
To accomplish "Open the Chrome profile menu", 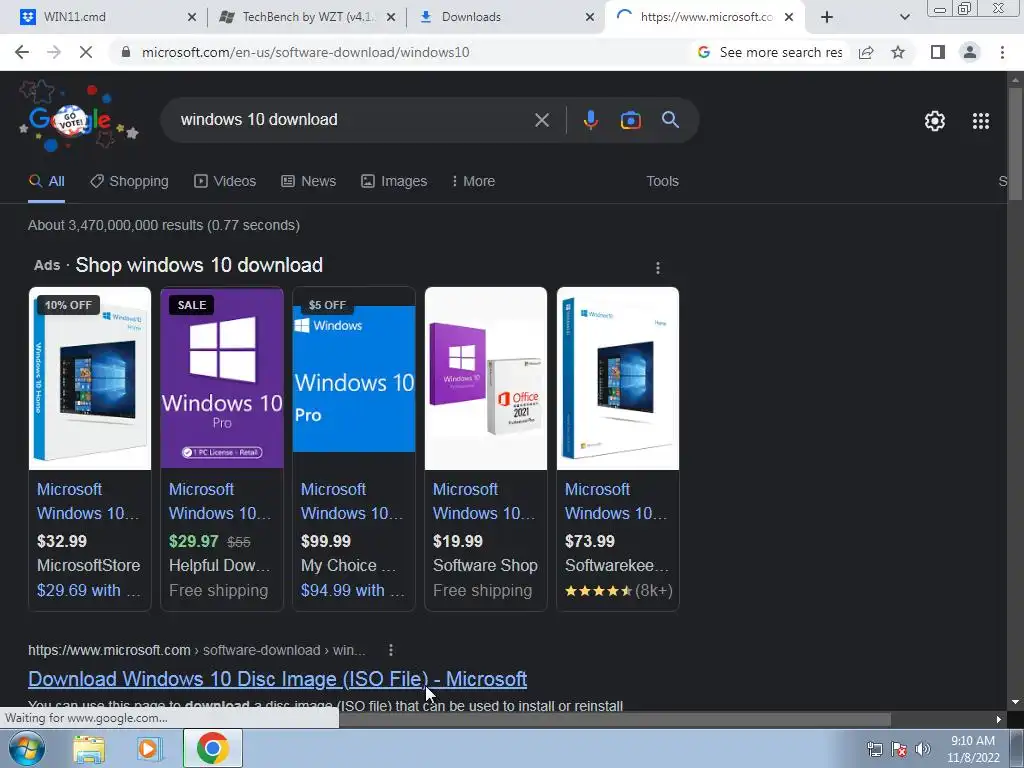I will [970, 52].
